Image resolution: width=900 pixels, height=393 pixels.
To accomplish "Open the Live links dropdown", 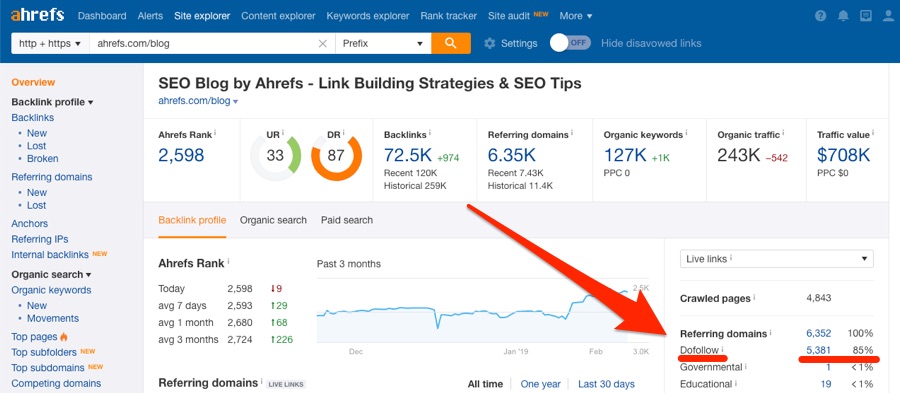I will 777,259.
